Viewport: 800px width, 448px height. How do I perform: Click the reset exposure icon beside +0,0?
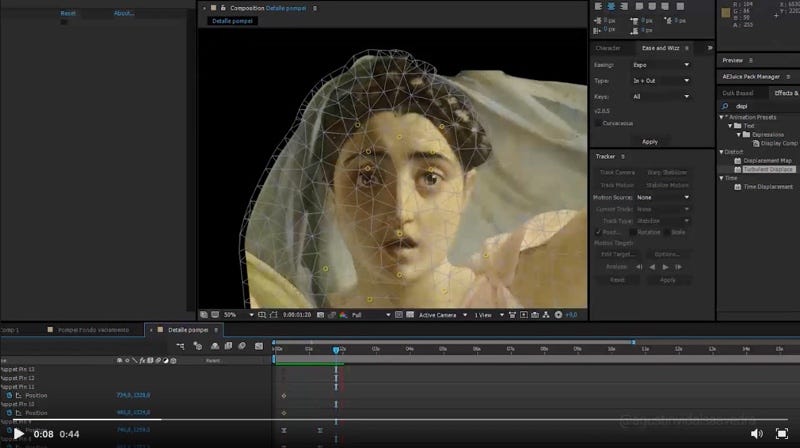(558, 315)
